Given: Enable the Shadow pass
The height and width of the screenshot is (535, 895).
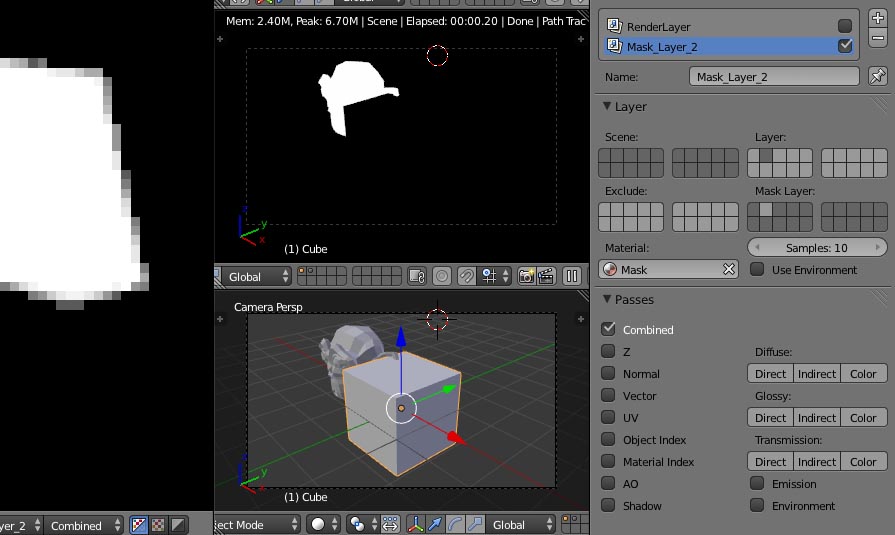Looking at the screenshot, I should (608, 505).
